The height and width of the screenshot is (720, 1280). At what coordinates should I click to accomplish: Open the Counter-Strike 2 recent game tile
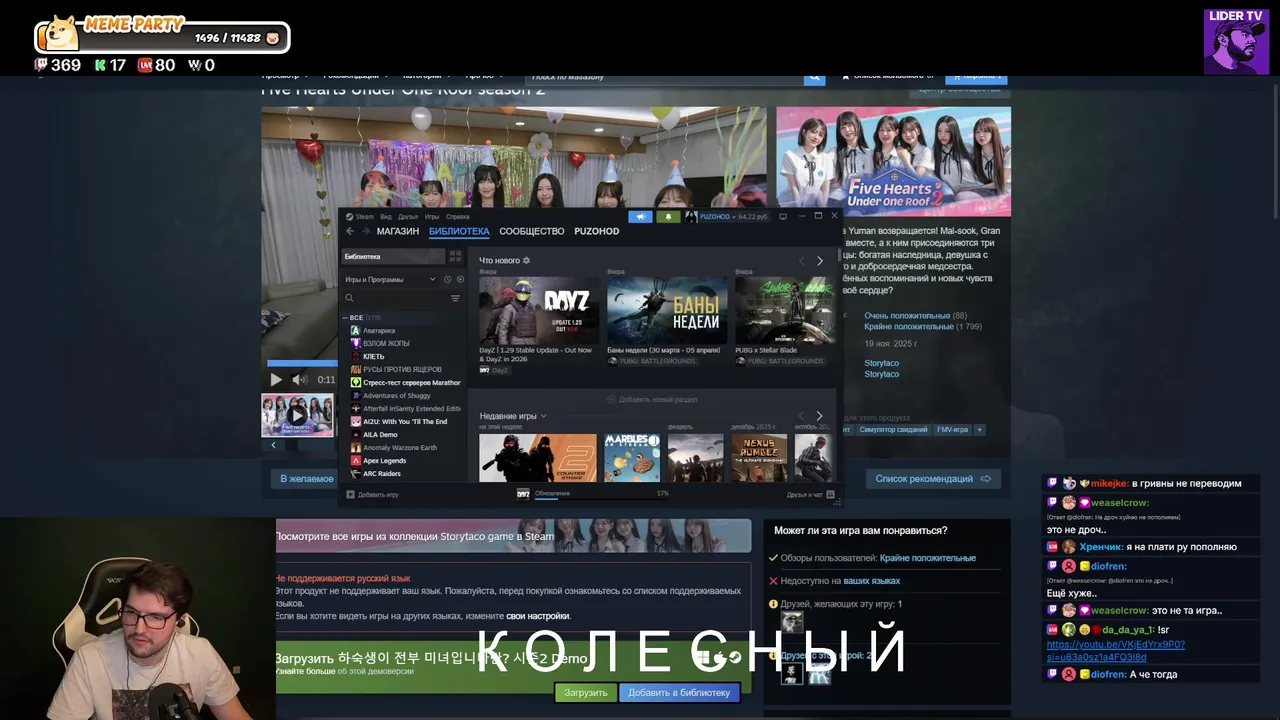pyautogui.click(x=537, y=457)
